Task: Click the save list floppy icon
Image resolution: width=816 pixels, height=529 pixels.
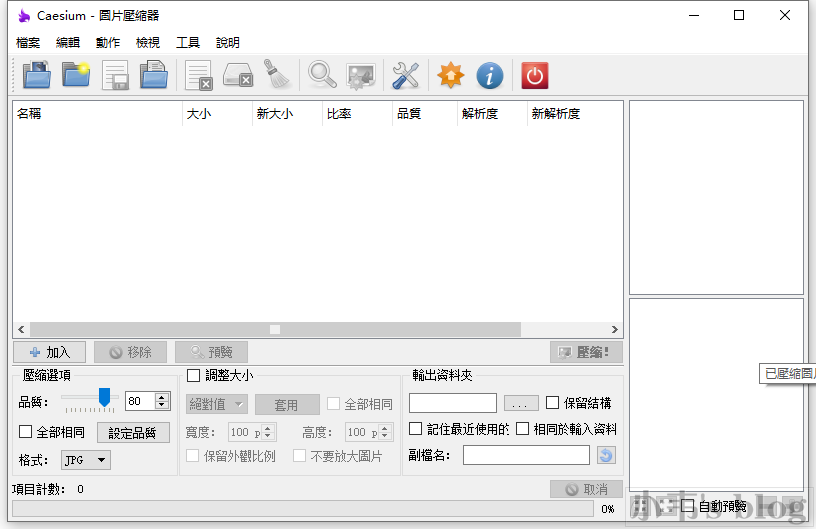Action: (x=115, y=75)
